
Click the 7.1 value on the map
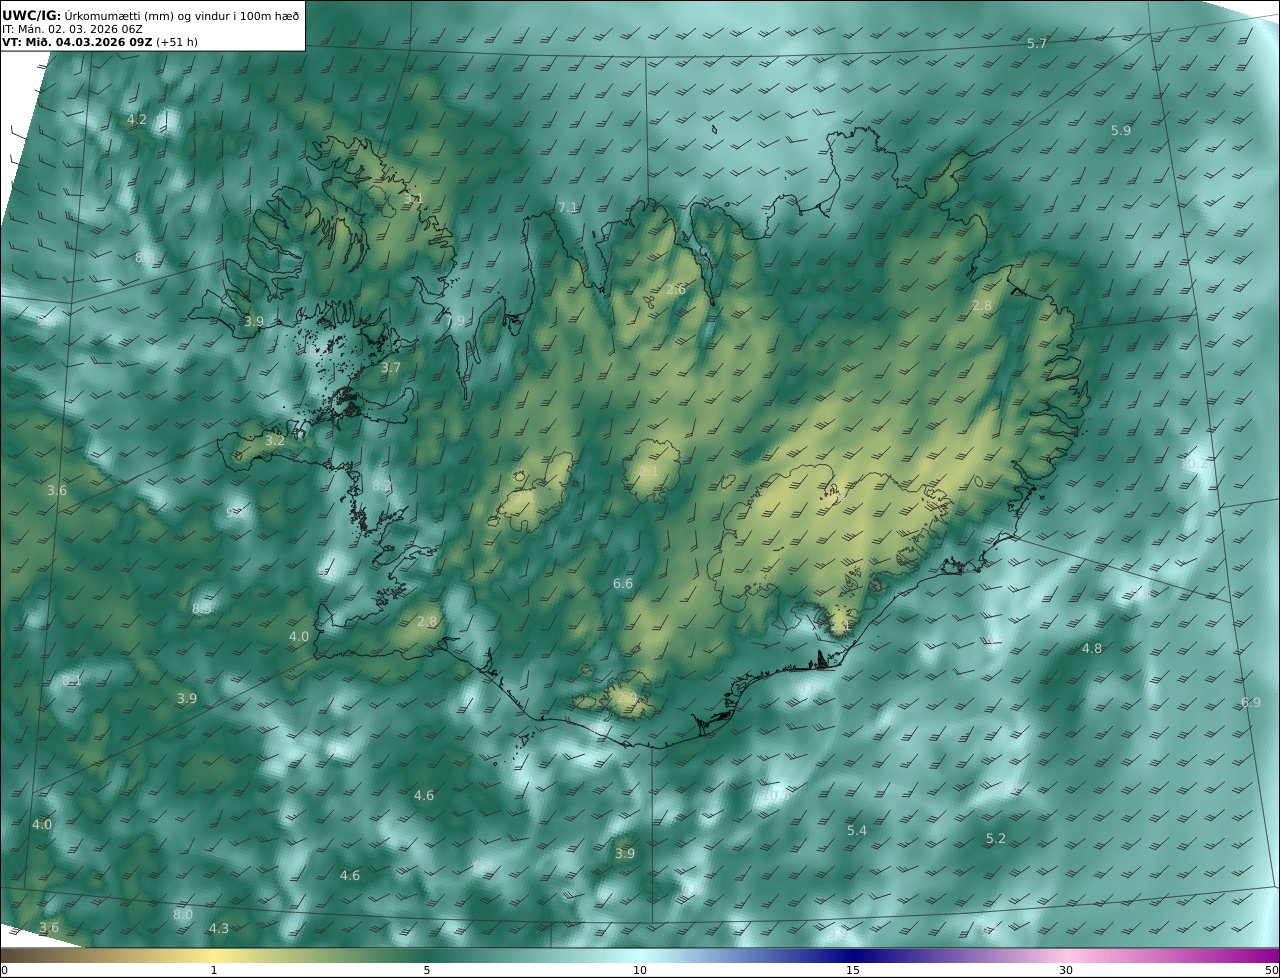pos(568,208)
